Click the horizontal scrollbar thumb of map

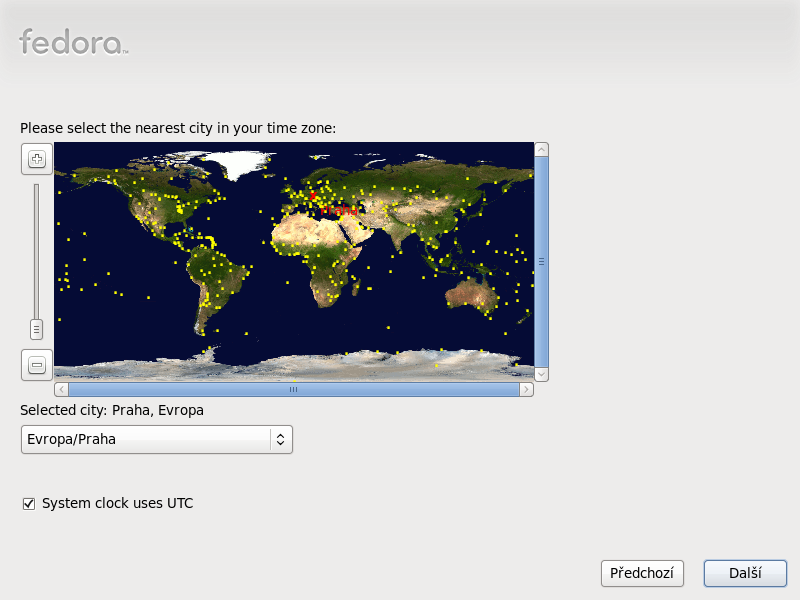294,389
